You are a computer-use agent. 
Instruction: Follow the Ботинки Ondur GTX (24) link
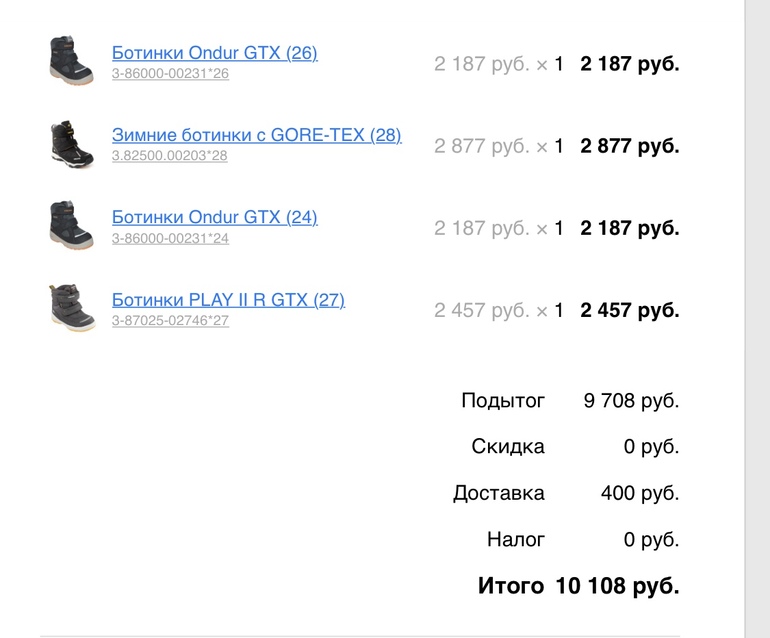[x=214, y=216]
